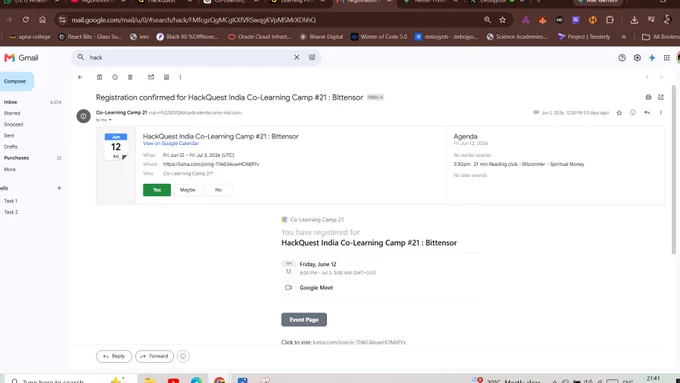Screen dimensions: 680x383
Task: Show hidden bookmarks chevron
Action: (624, 37)
